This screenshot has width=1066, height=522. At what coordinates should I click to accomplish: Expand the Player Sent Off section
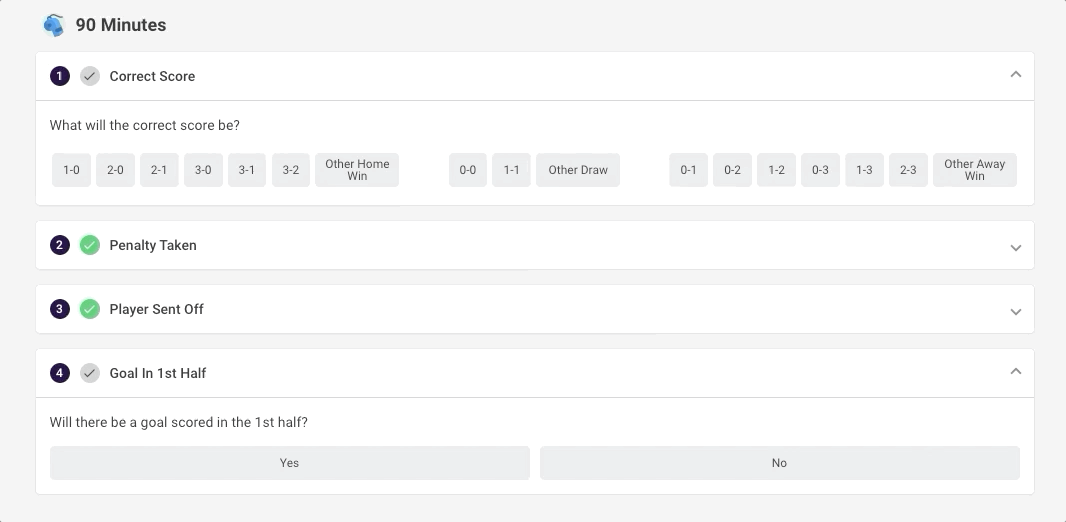click(x=1015, y=311)
